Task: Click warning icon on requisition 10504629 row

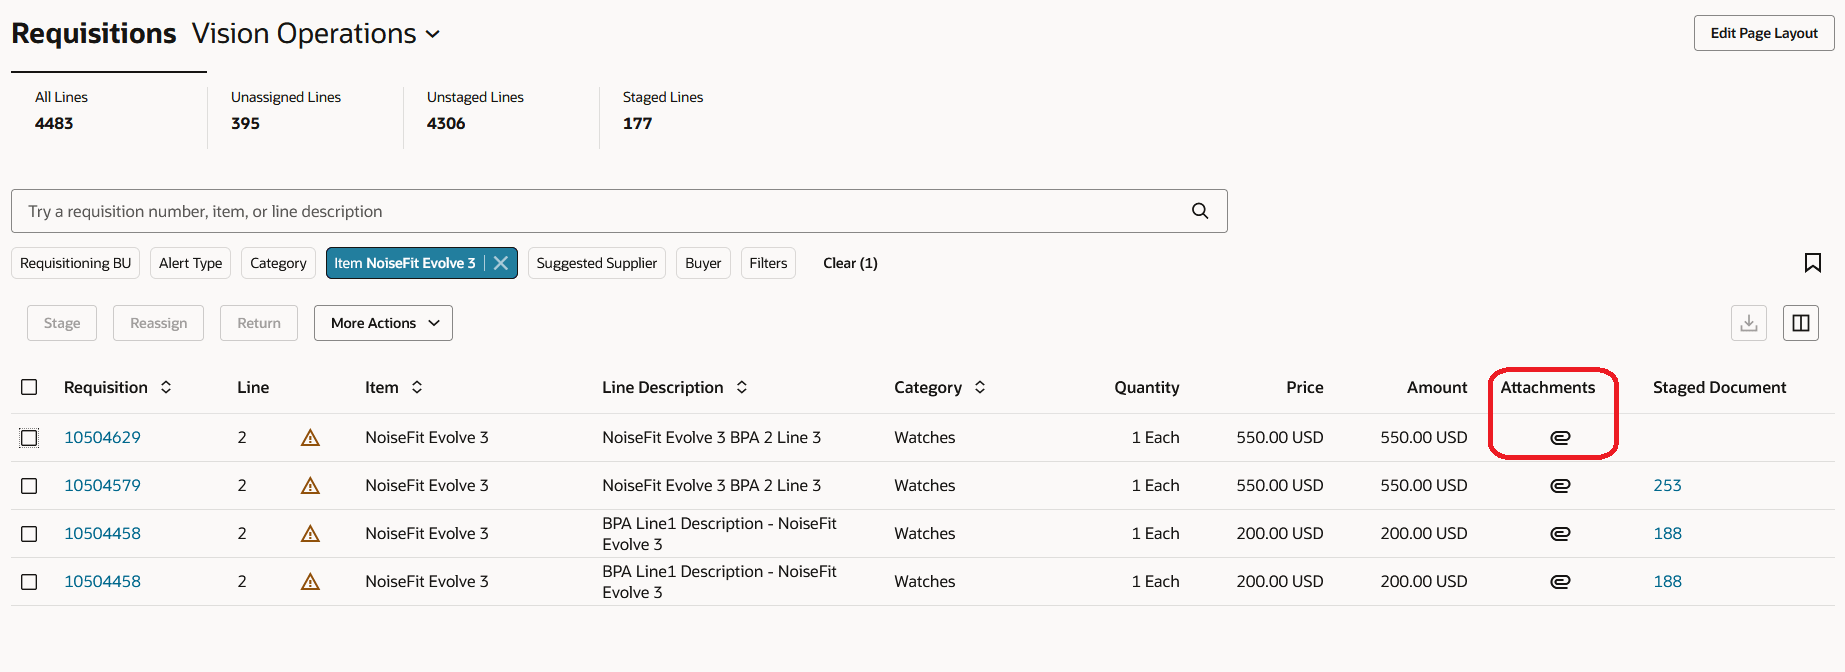Action: pos(310,437)
